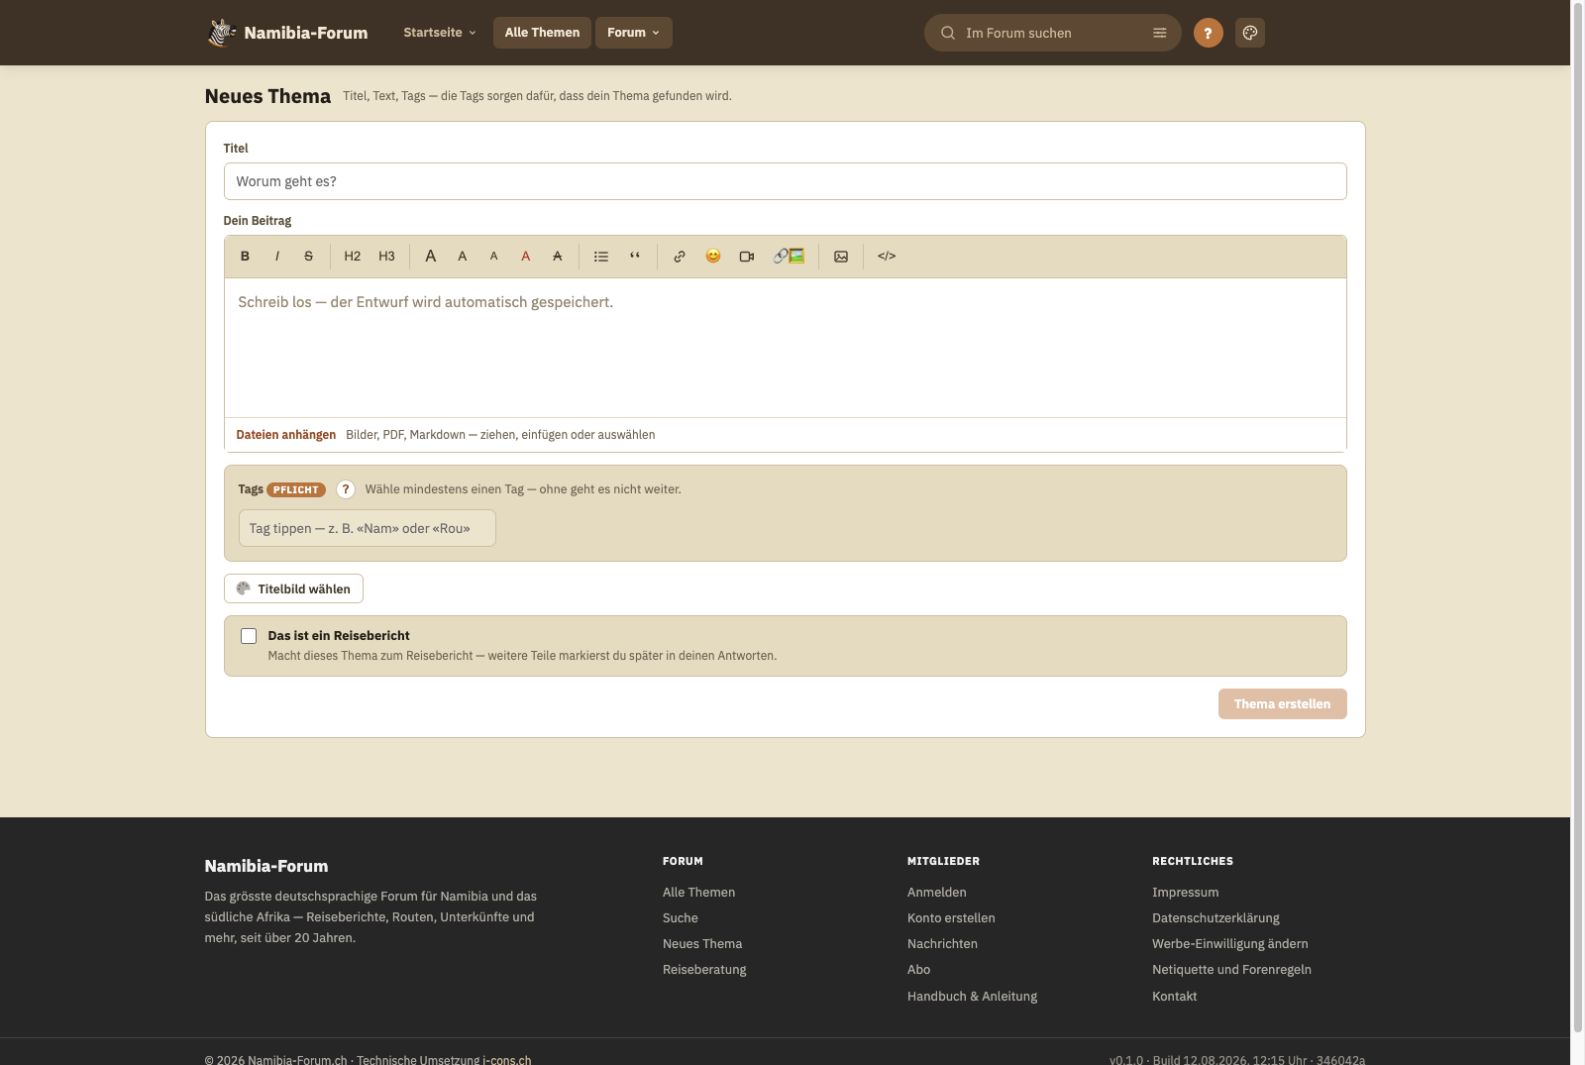Choose the largest text size A
The height and width of the screenshot is (1065, 1585).
click(x=431, y=256)
